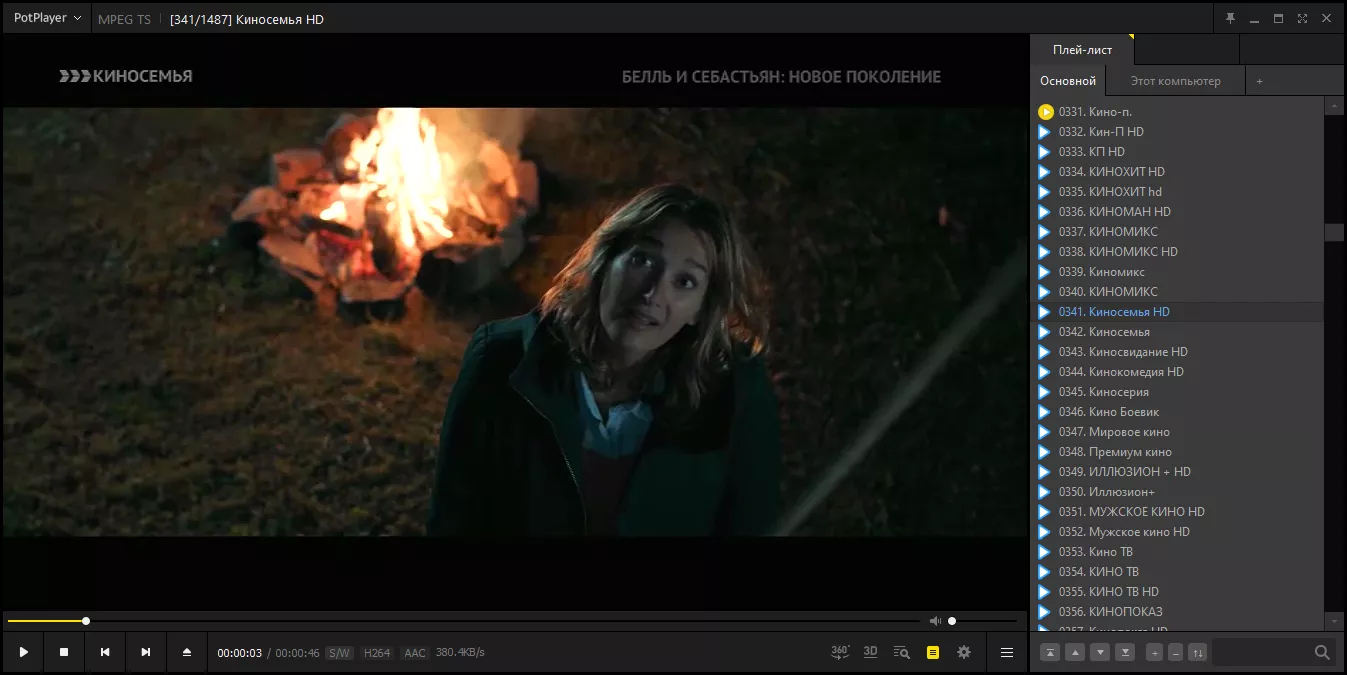Select channel 0339. Киномикс
Image resolution: width=1347 pixels, height=675 pixels.
pyautogui.click(x=1177, y=272)
